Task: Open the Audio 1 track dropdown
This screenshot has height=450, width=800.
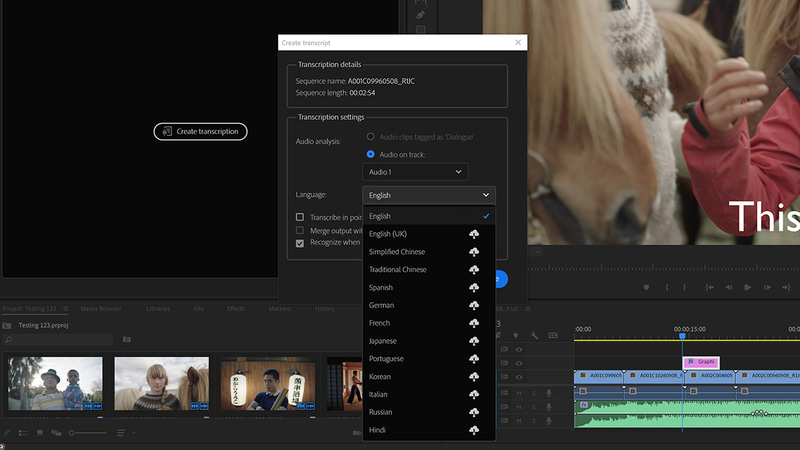Action: 415,172
